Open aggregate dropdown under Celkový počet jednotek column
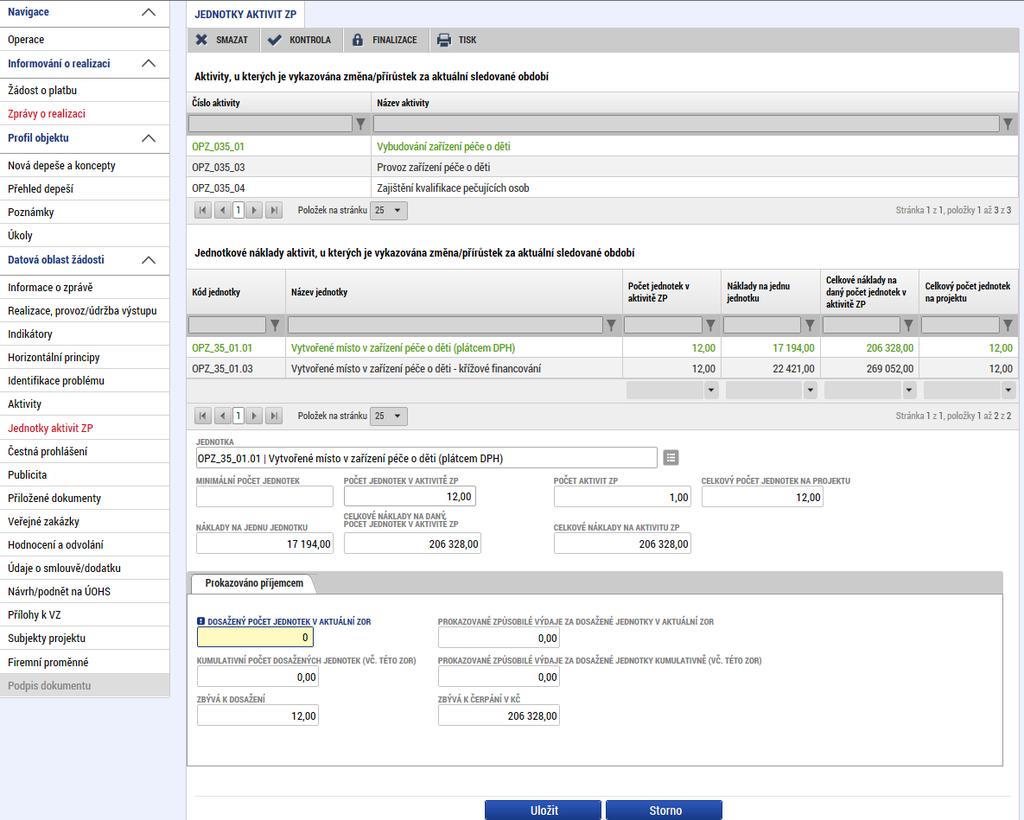Image resolution: width=1024 pixels, height=820 pixels. pyautogui.click(x=1008, y=390)
